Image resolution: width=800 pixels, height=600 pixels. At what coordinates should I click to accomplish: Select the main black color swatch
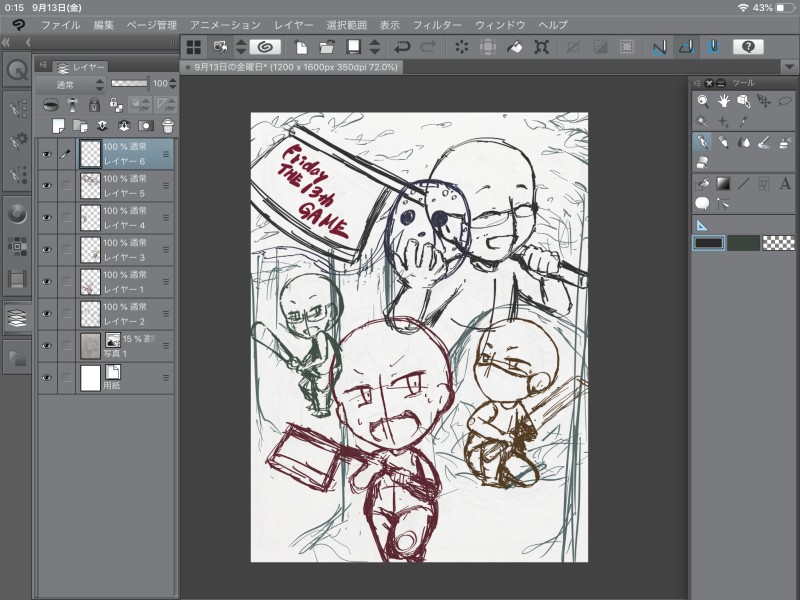tap(708, 243)
